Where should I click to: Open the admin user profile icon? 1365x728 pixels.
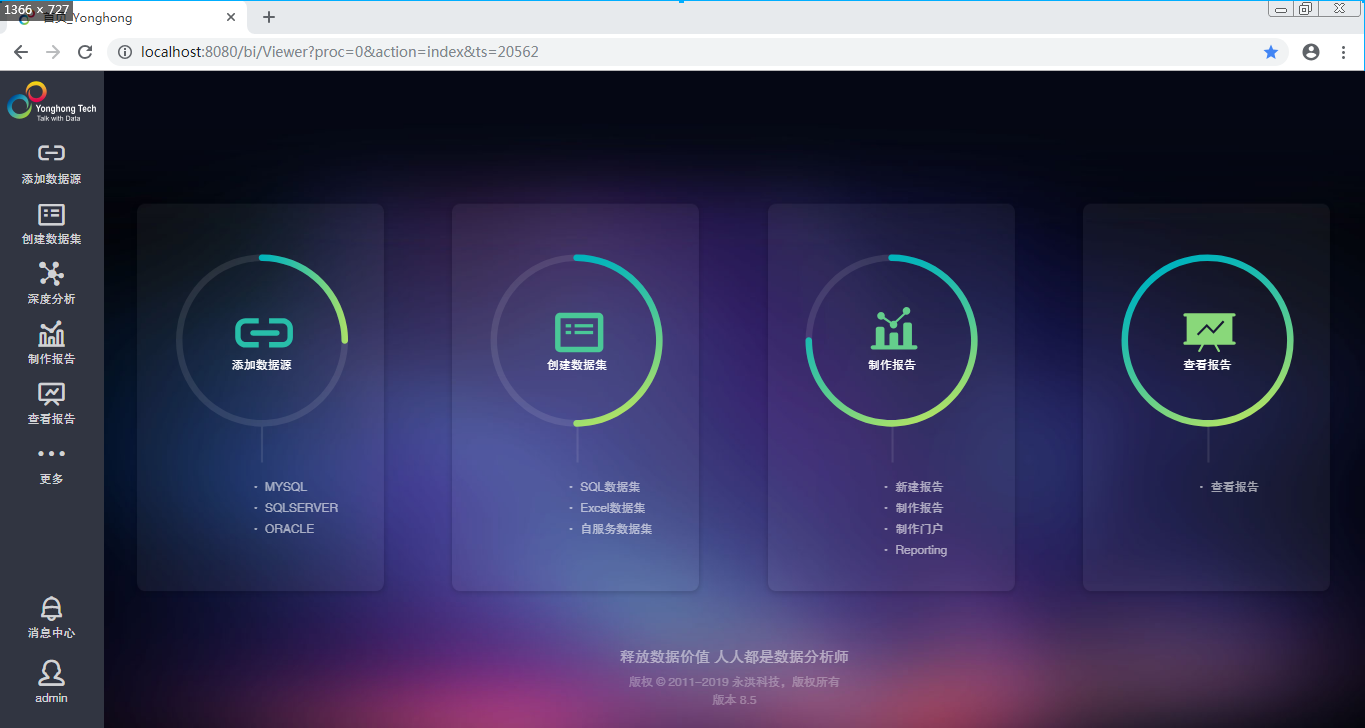50,672
